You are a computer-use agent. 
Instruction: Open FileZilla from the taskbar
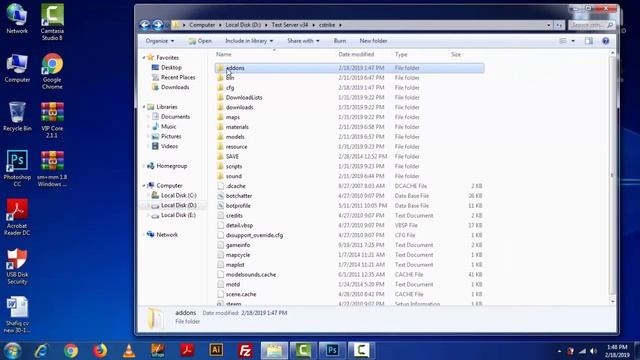point(245,351)
